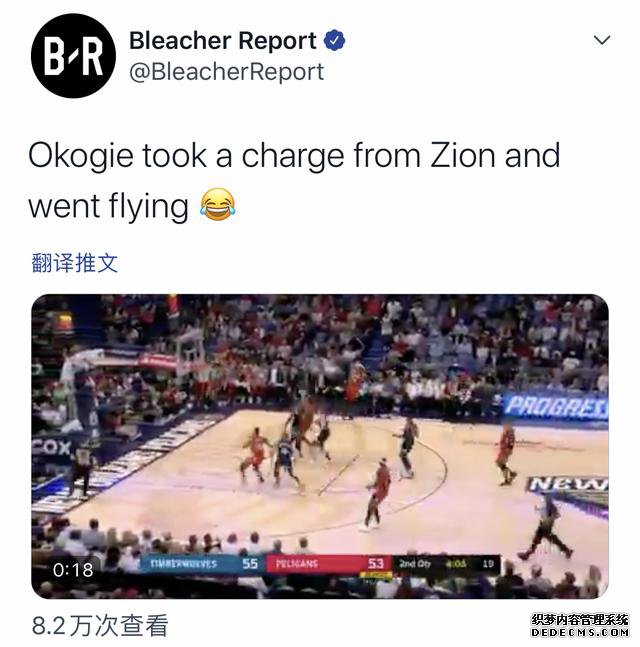This screenshot has height=647, width=640.
Task: Click the DEDECMS.COM watermark logo
Action: 580,626
